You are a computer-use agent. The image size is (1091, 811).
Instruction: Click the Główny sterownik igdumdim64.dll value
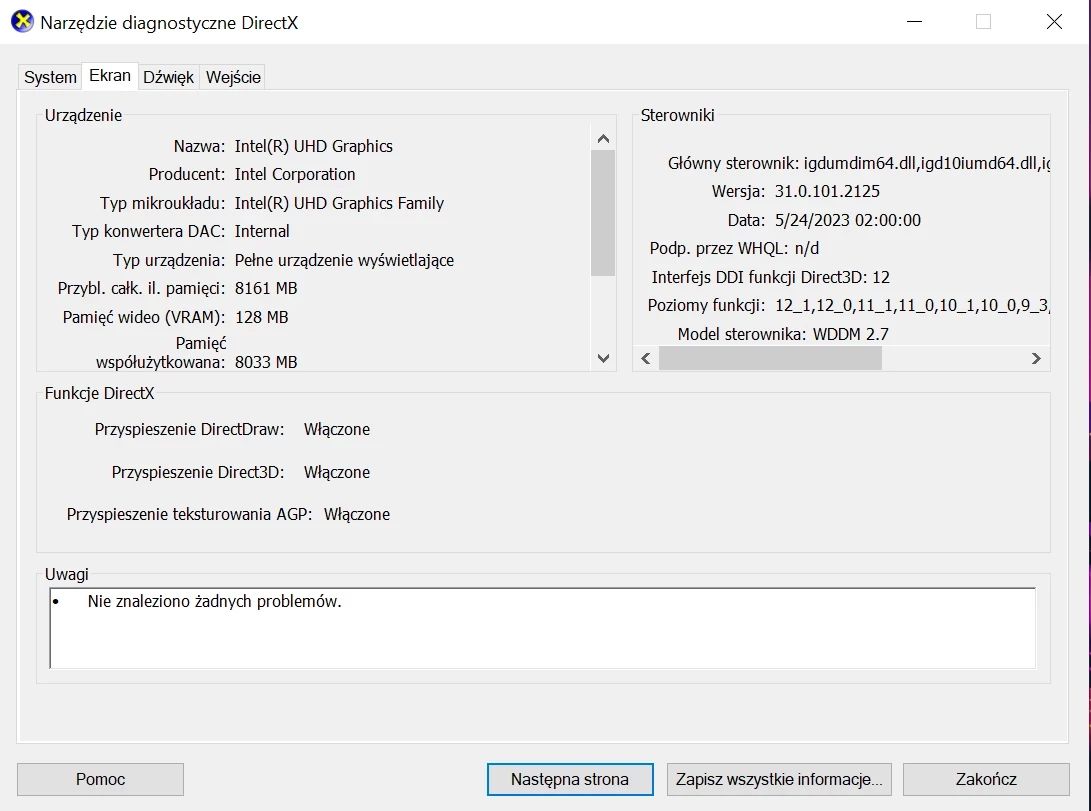pyautogui.click(x=926, y=163)
